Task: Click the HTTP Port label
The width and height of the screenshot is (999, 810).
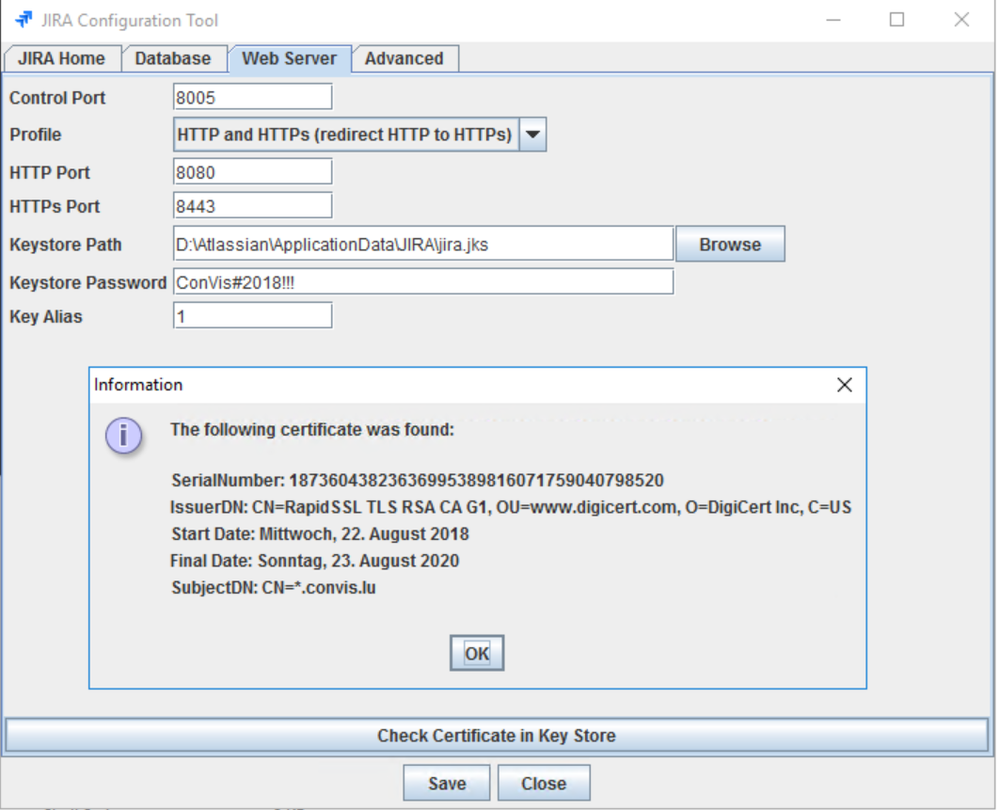Action: coord(50,172)
